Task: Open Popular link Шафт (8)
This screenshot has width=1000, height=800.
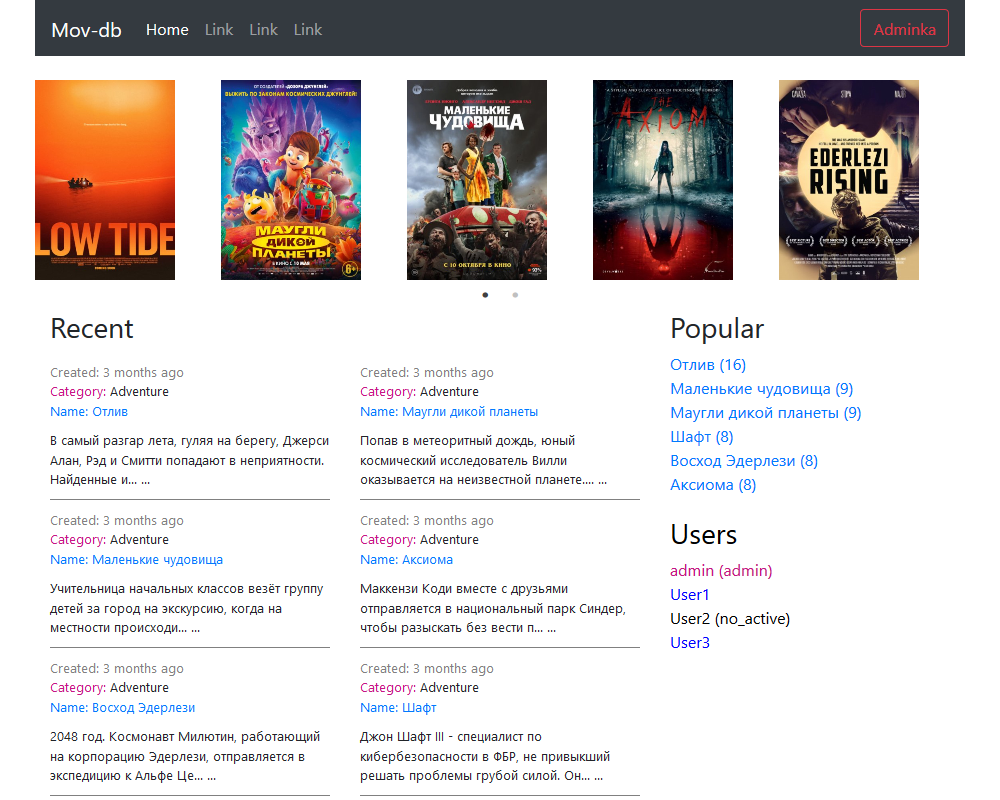Action: 702,437
